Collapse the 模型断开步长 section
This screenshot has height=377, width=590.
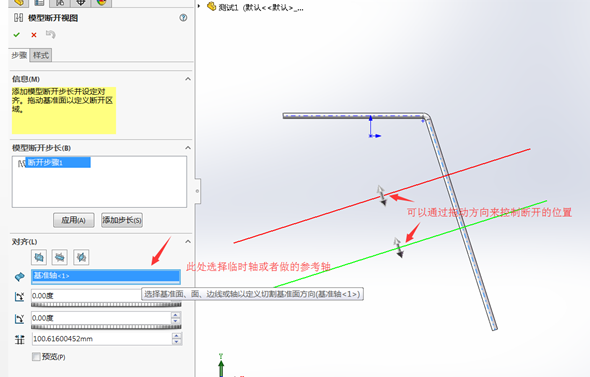(188, 148)
